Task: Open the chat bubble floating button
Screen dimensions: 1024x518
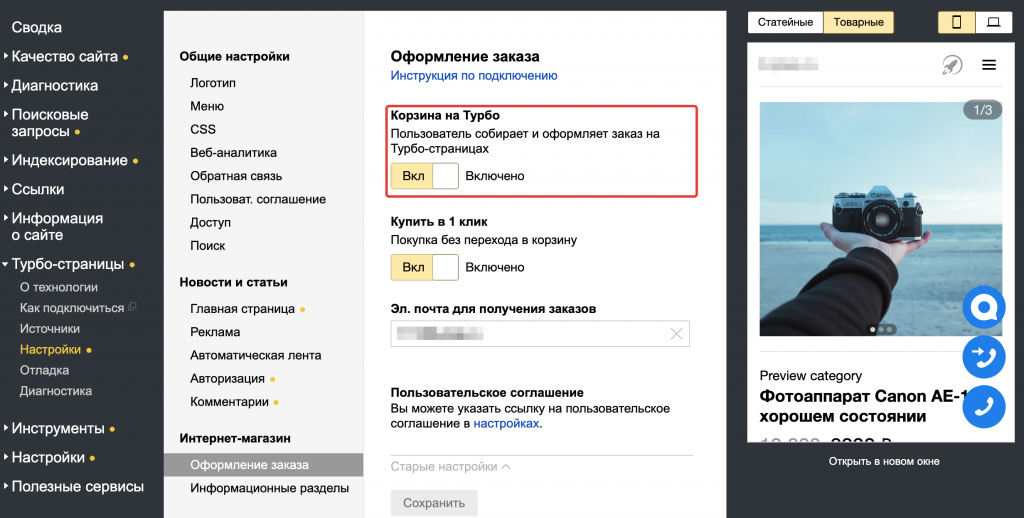Action: [x=983, y=308]
